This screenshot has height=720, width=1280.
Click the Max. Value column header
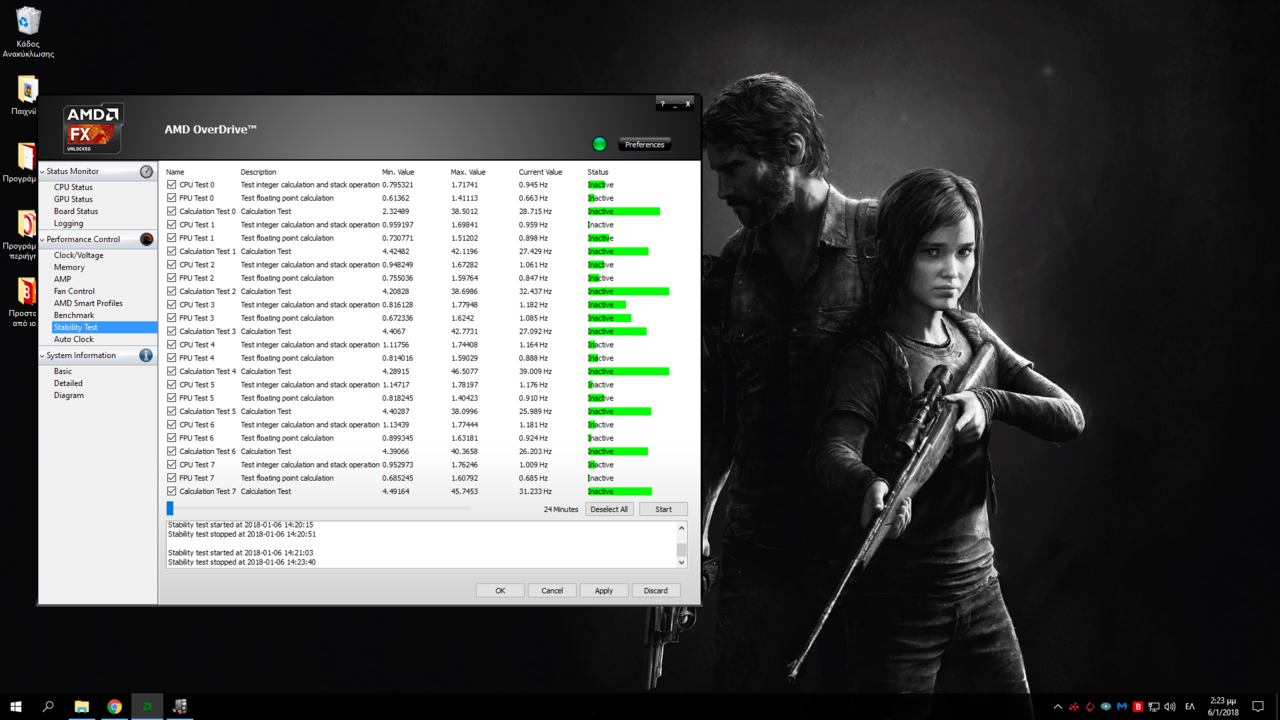[468, 172]
